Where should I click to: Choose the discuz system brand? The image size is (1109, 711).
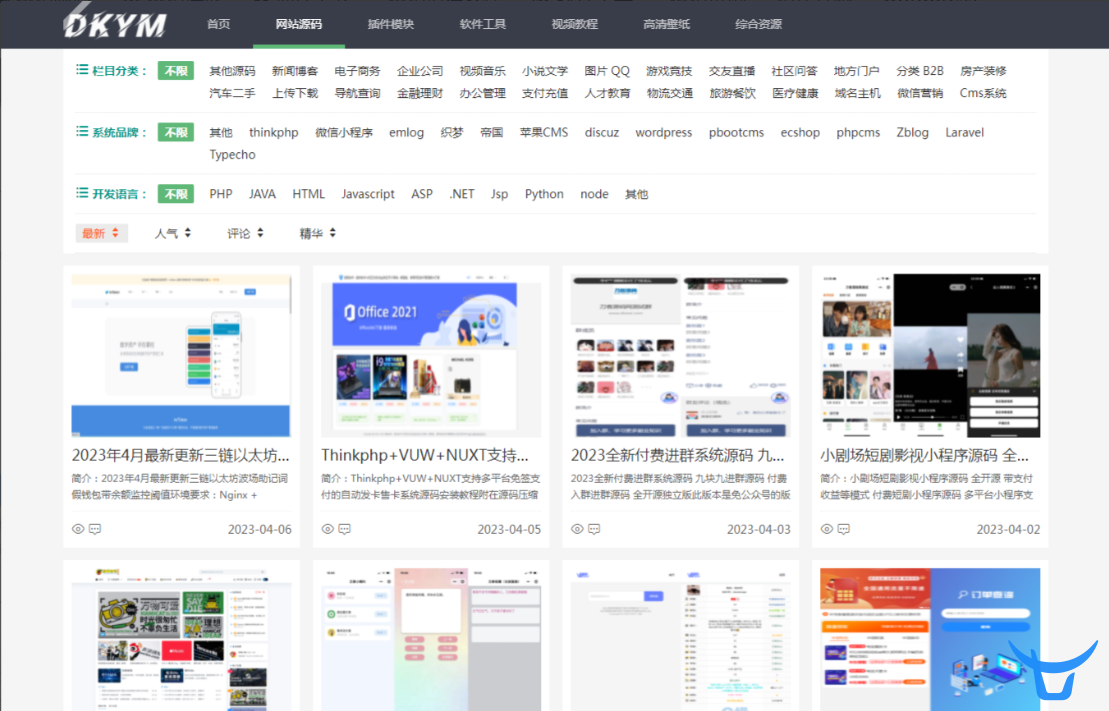click(x=602, y=132)
